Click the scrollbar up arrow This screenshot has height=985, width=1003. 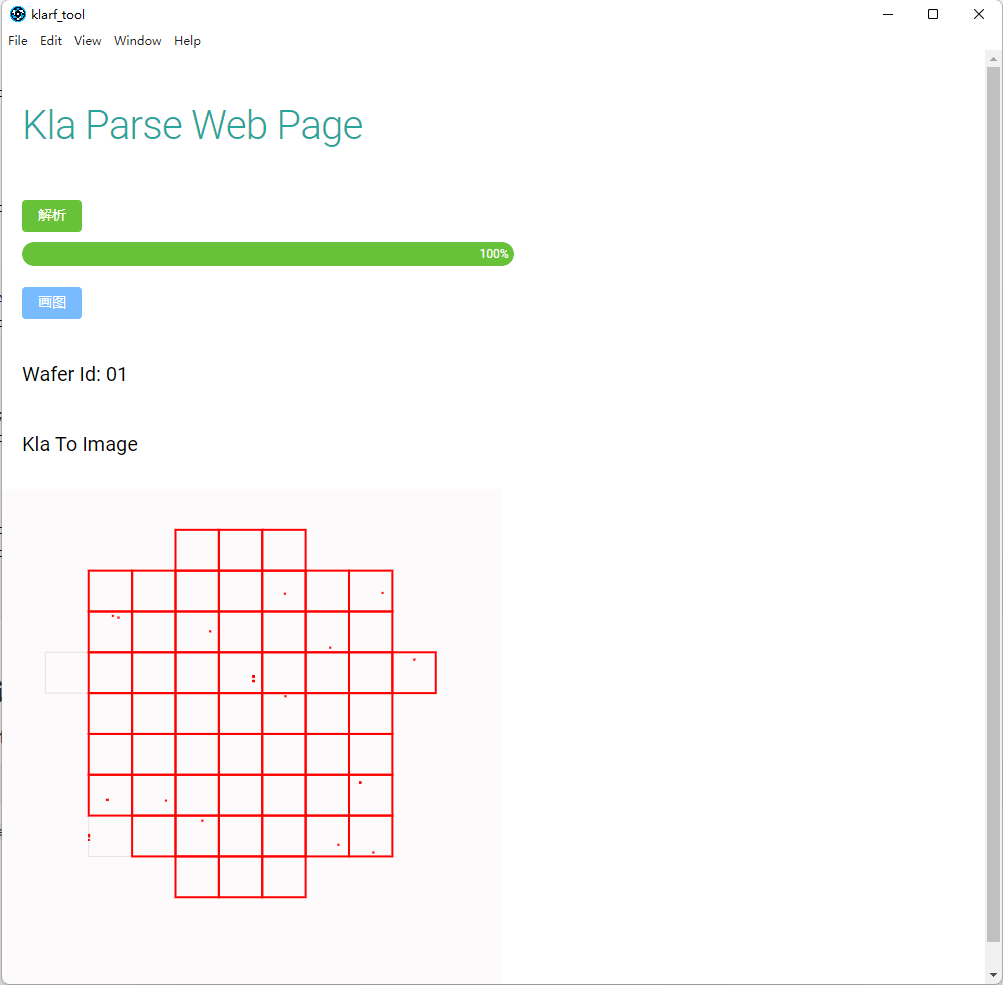click(x=993, y=59)
